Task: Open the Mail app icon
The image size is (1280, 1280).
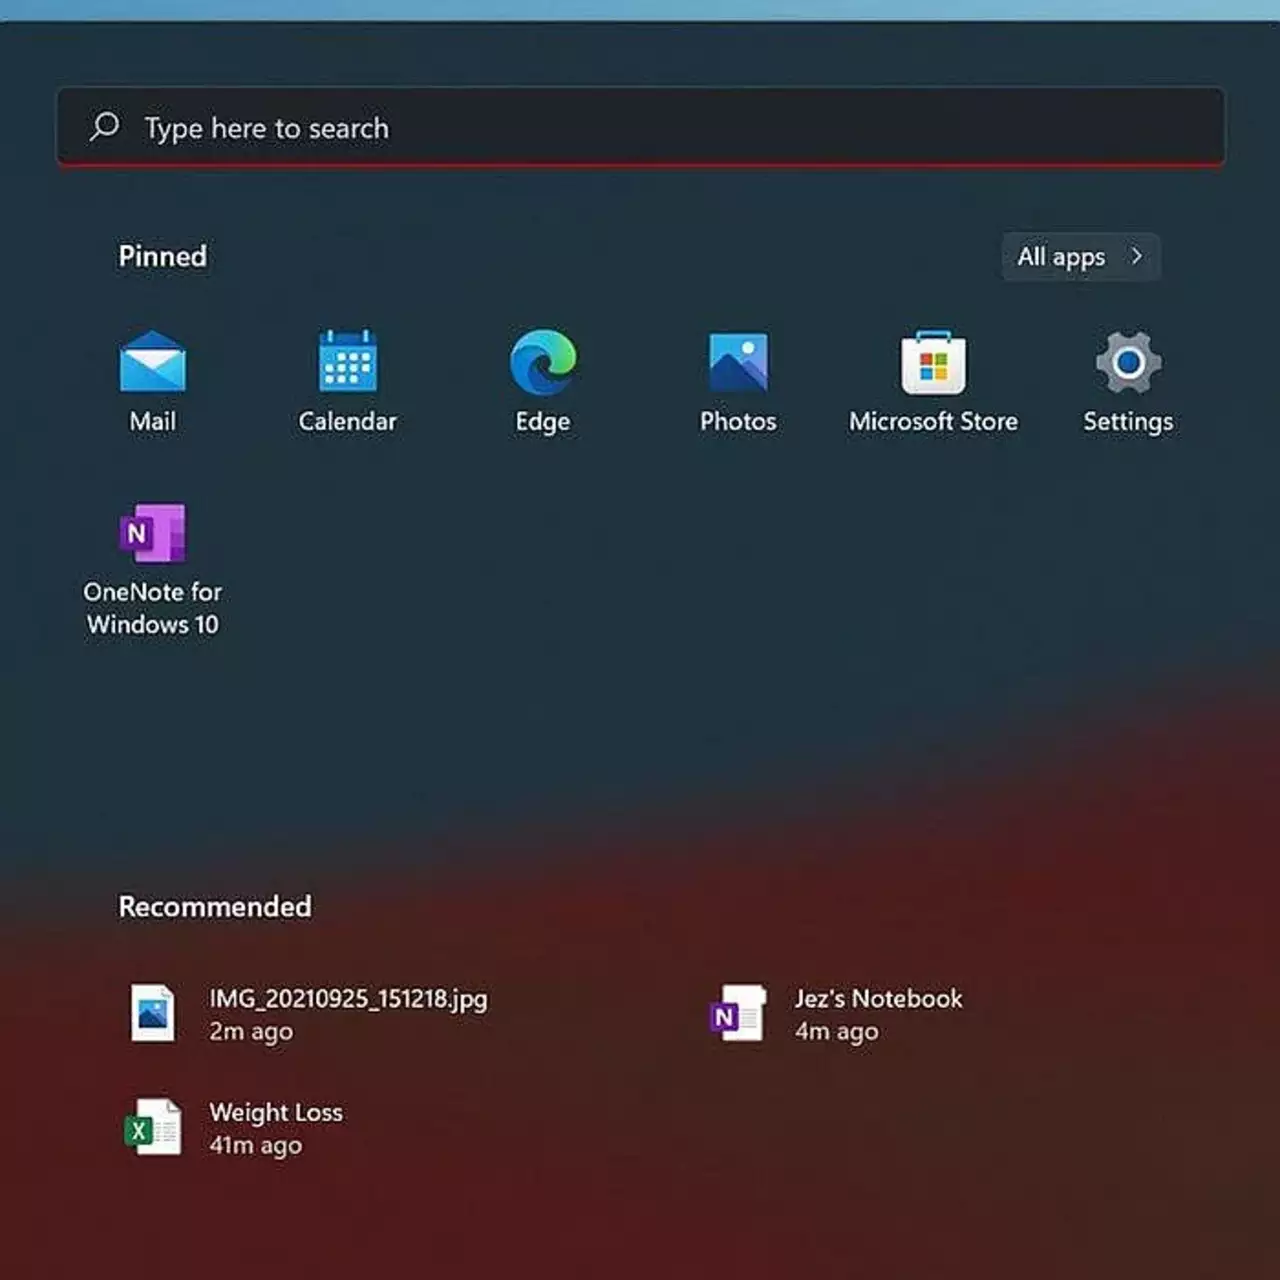Action: point(152,361)
